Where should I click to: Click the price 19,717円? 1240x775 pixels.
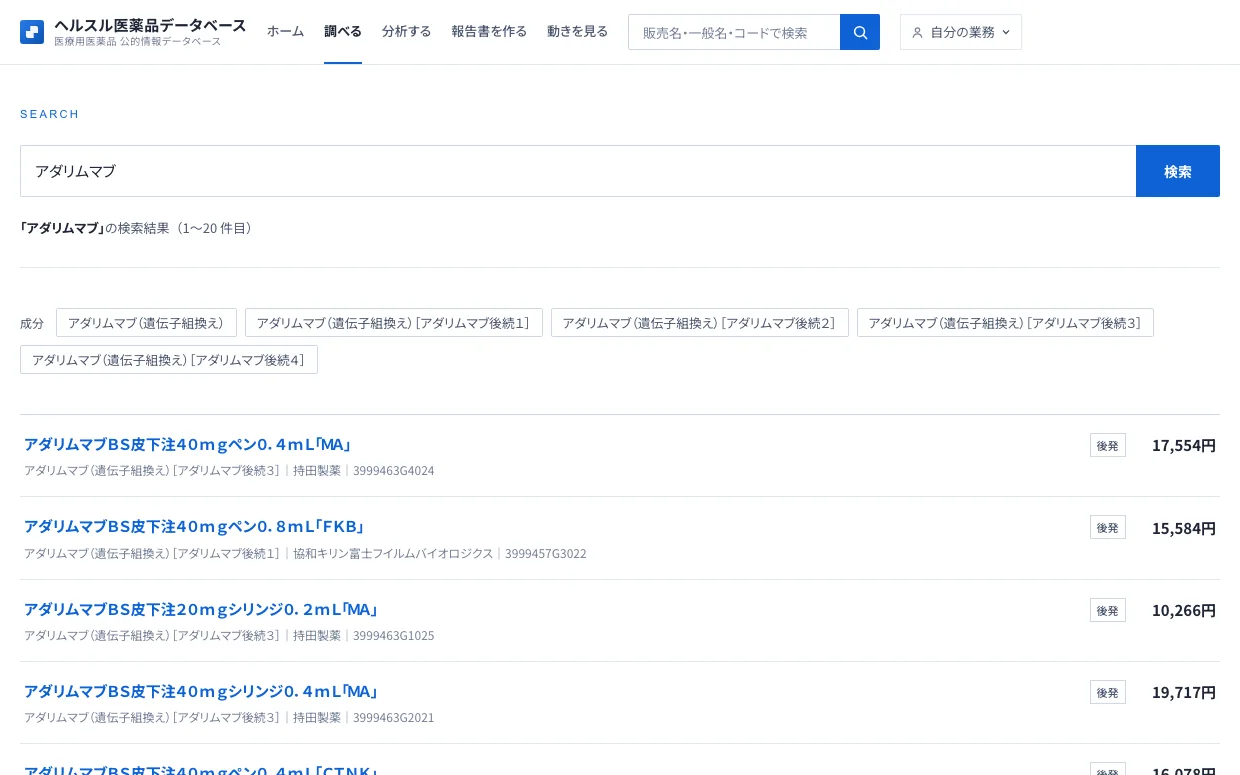pyautogui.click(x=1184, y=692)
